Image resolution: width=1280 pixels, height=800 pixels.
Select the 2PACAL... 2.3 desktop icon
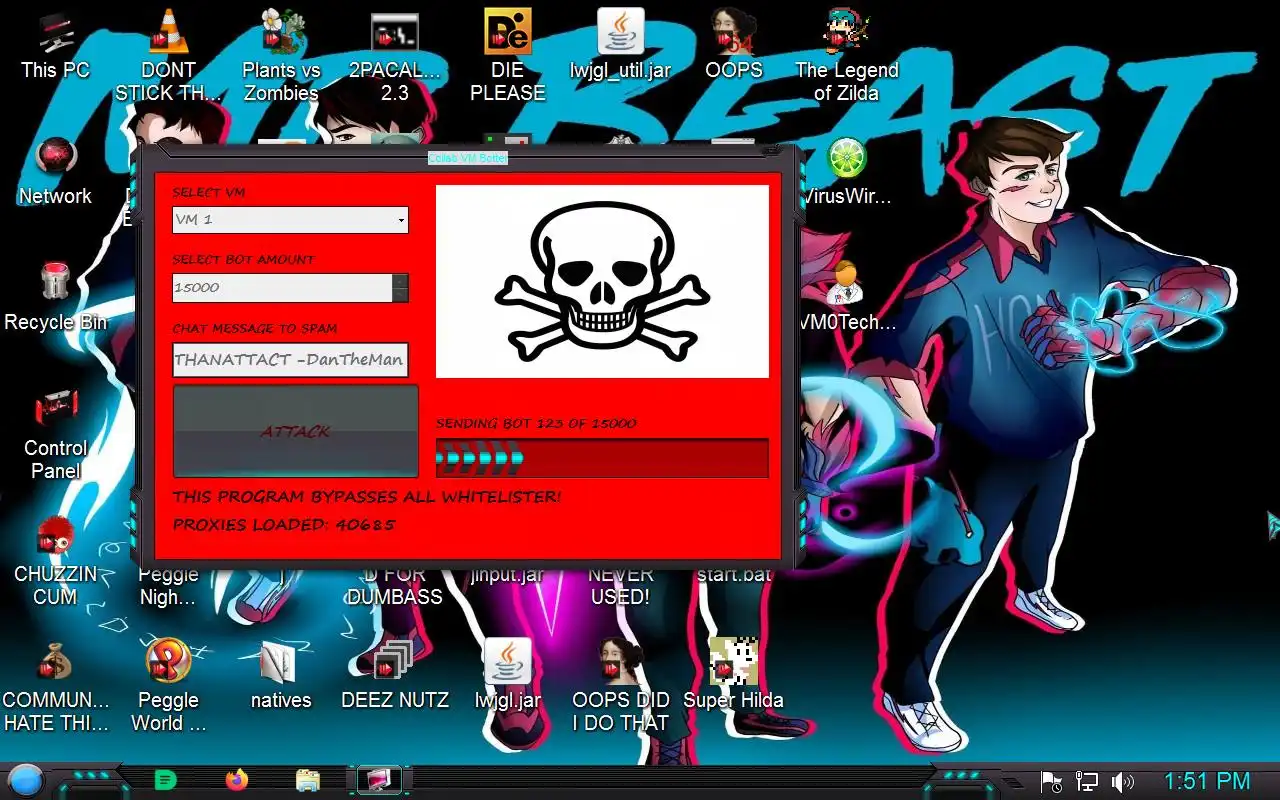tap(394, 55)
